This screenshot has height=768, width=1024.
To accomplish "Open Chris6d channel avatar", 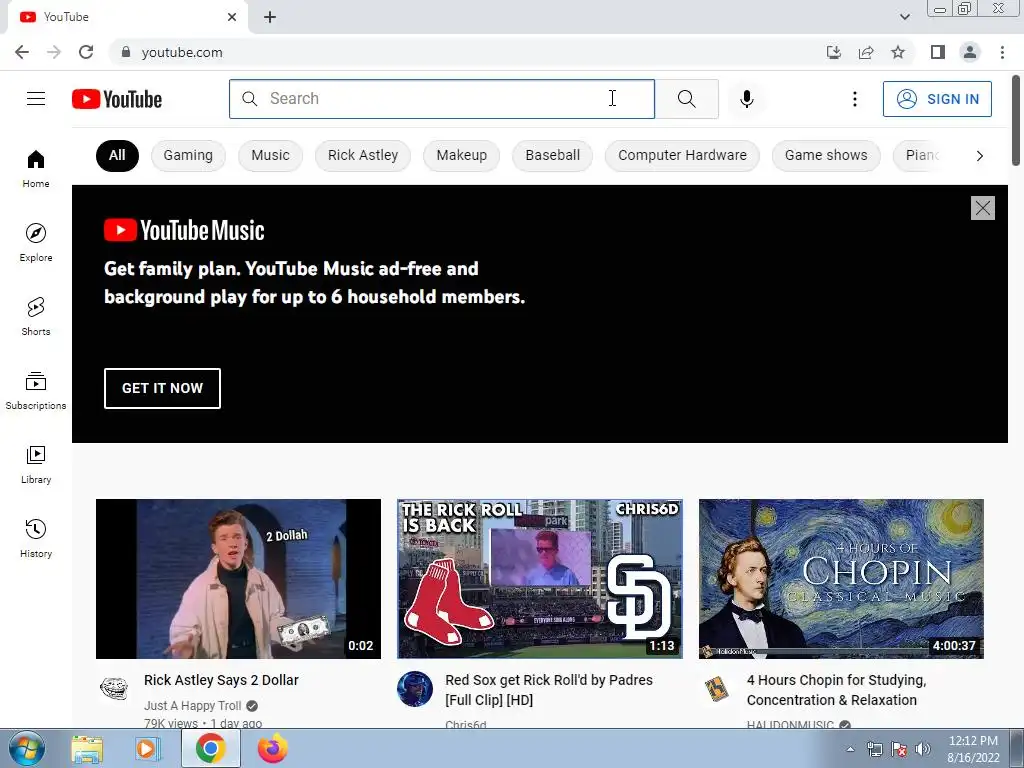I will pos(415,688).
